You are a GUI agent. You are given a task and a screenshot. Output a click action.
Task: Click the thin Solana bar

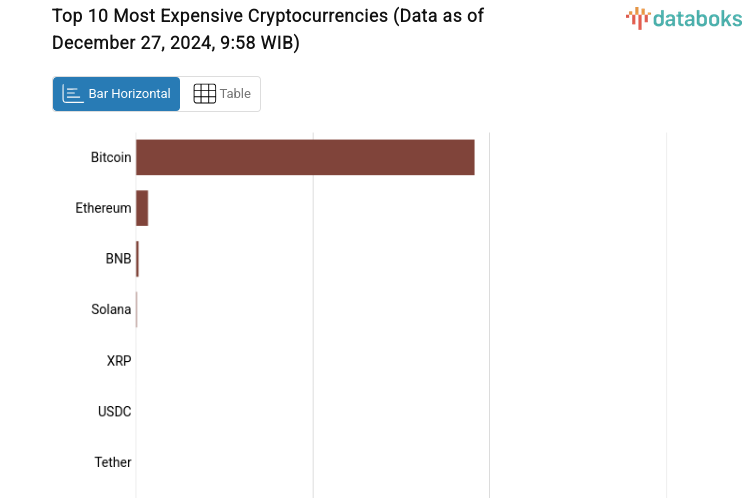coord(136,309)
